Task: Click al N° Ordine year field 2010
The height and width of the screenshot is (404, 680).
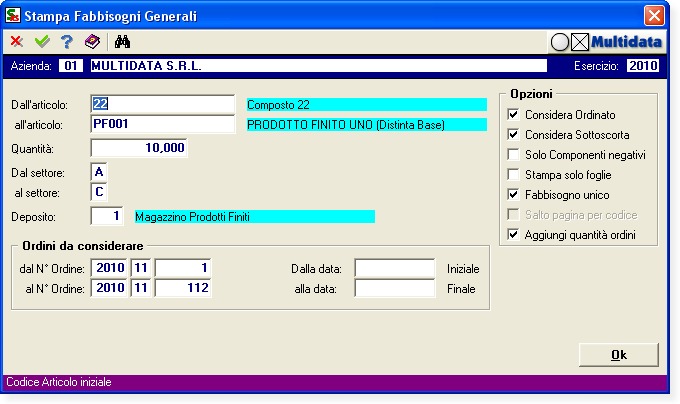Action: [x=109, y=288]
